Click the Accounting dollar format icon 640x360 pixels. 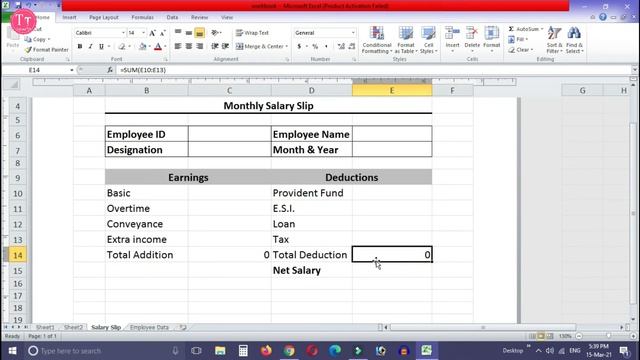tap(299, 47)
